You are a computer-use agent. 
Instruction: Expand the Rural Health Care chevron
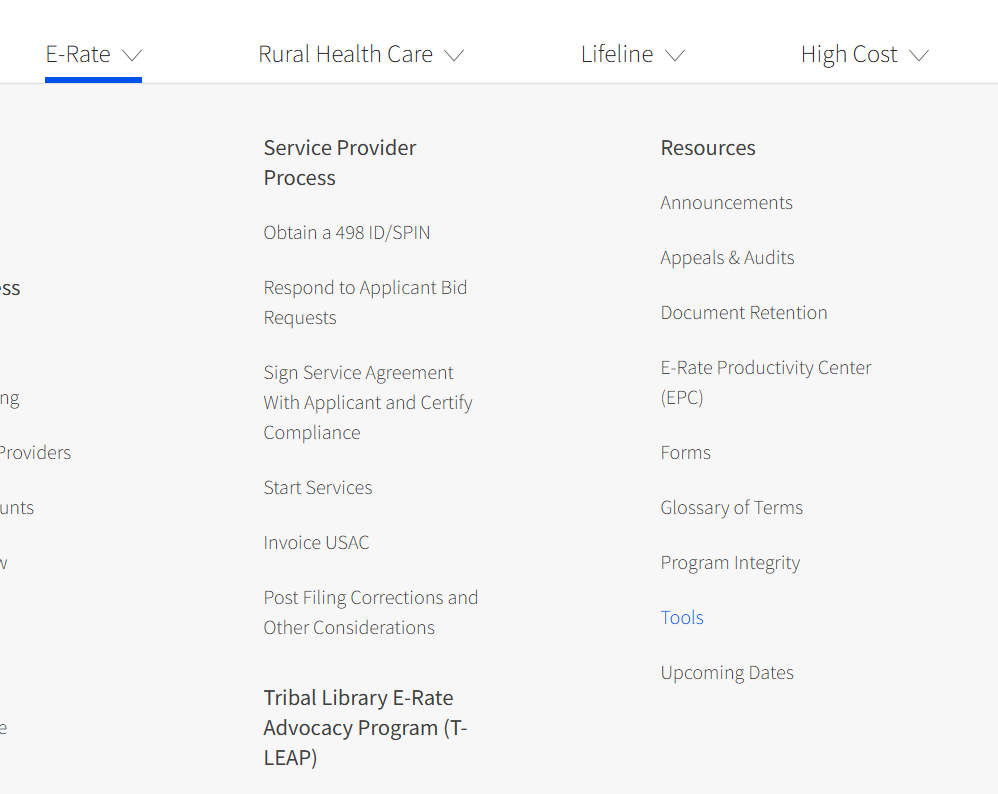[454, 55]
